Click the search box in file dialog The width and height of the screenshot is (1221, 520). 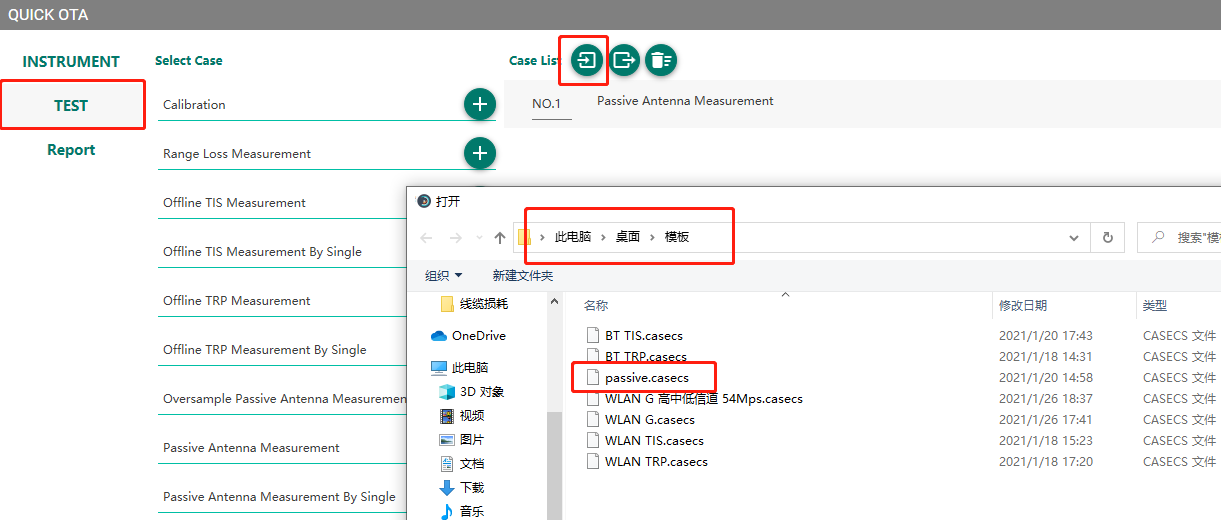click(x=1180, y=238)
